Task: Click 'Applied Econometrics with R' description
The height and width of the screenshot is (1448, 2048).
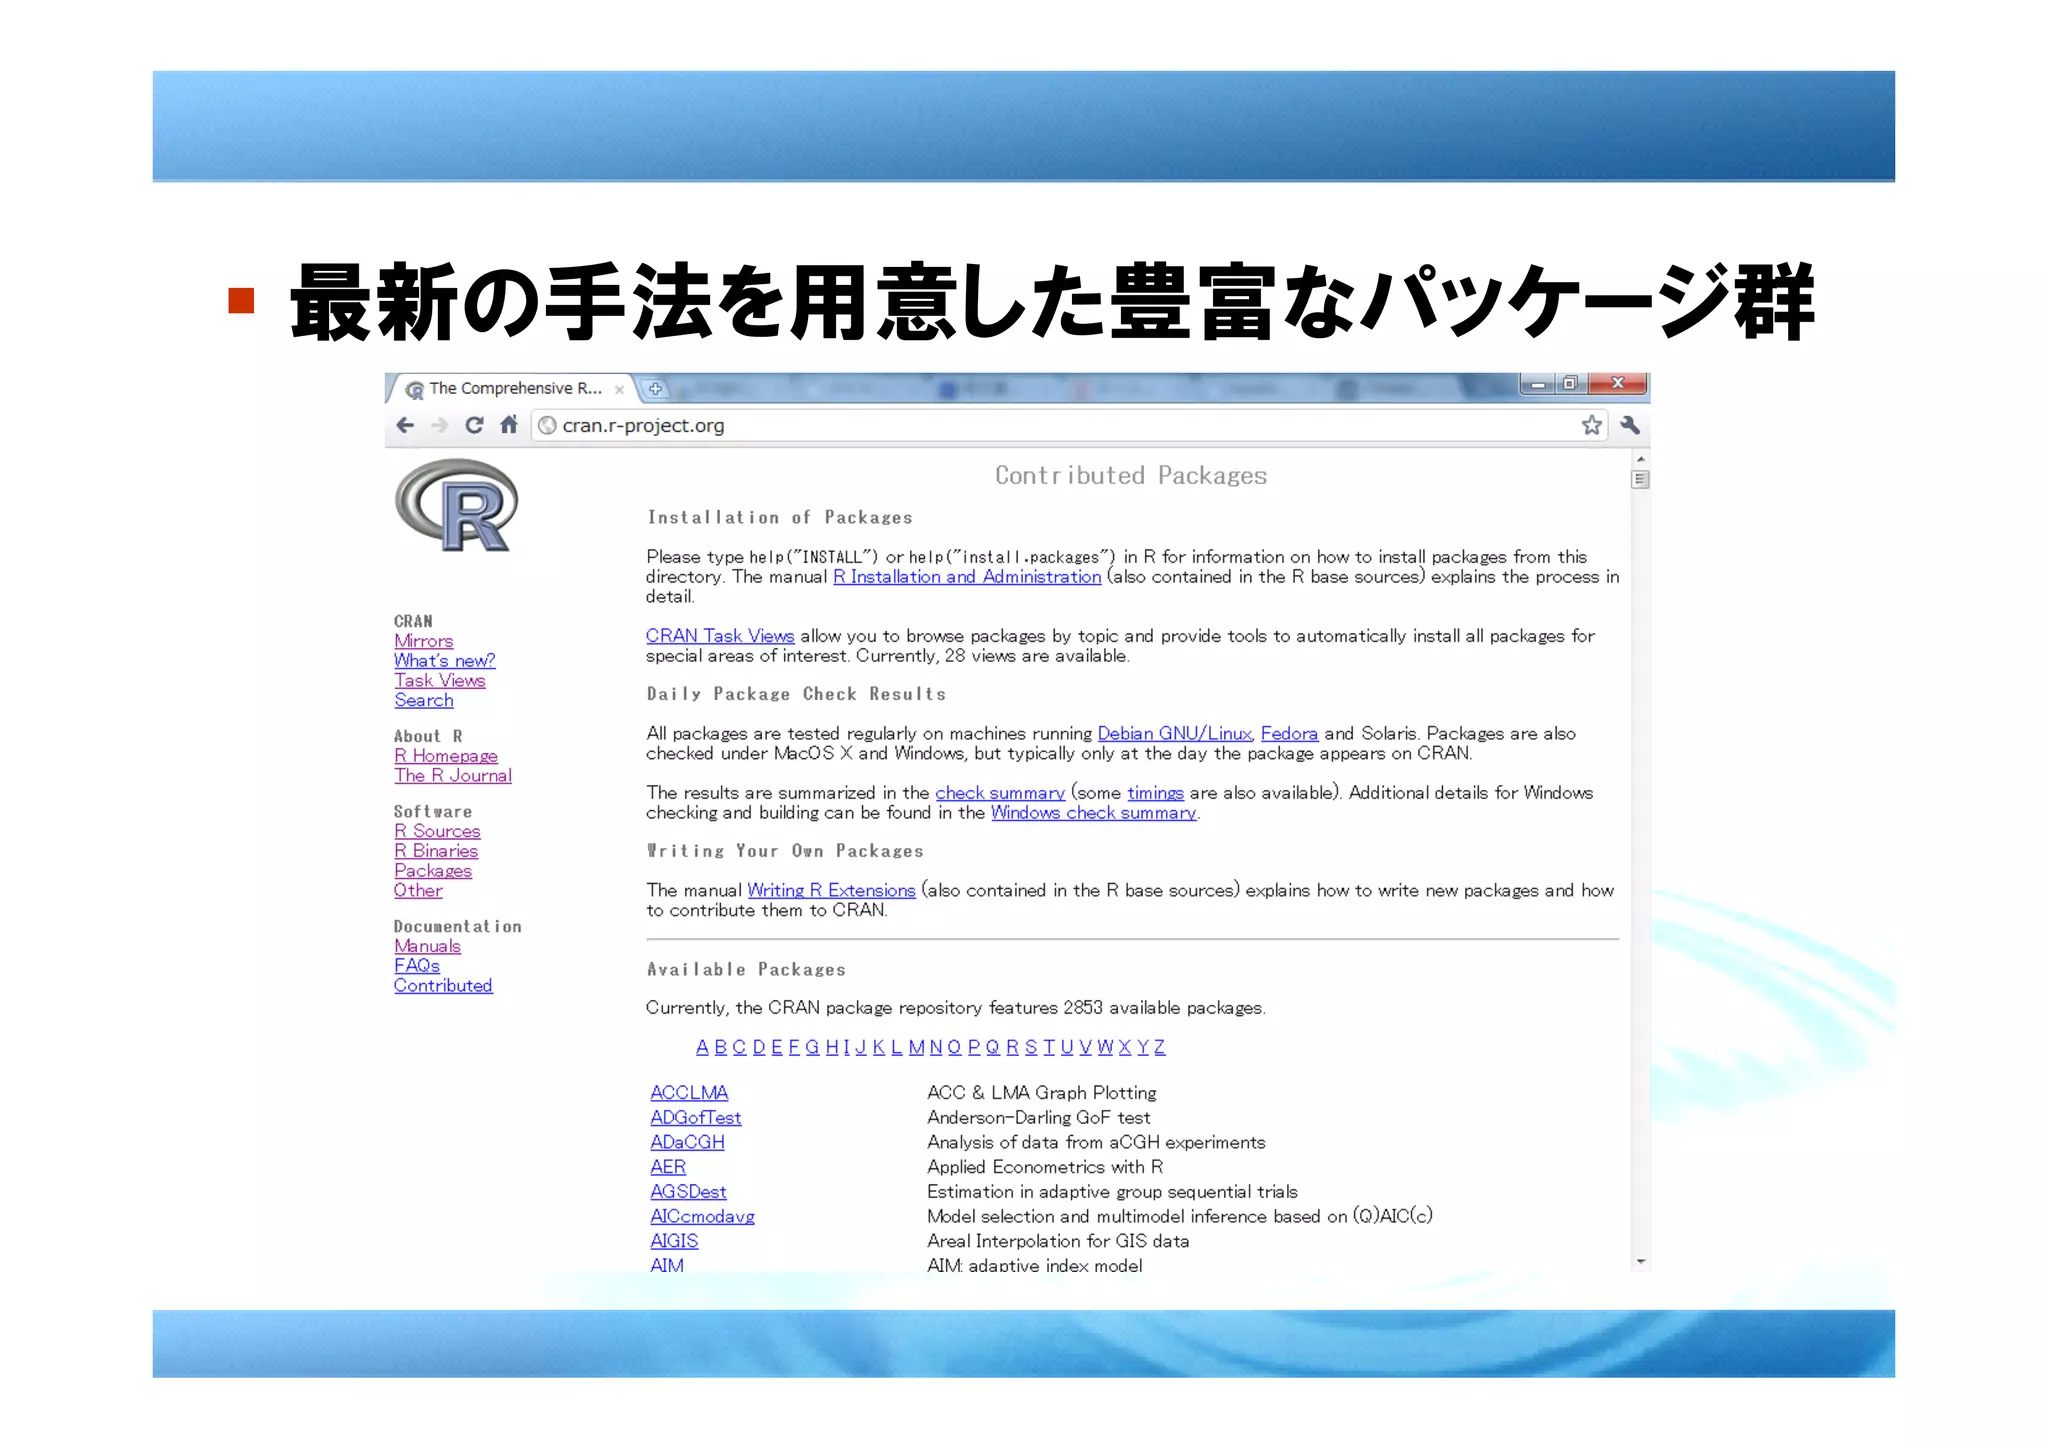Action: click(1045, 1167)
